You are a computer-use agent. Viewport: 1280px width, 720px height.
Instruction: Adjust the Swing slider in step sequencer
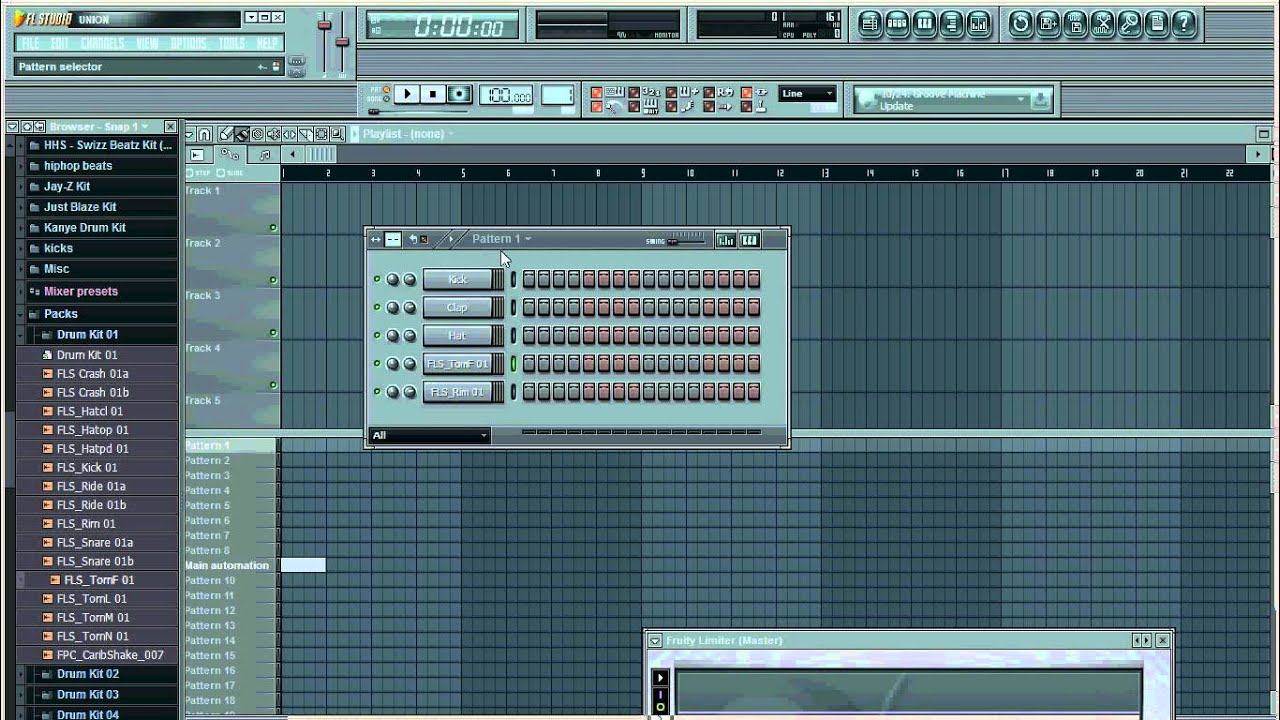(x=686, y=240)
